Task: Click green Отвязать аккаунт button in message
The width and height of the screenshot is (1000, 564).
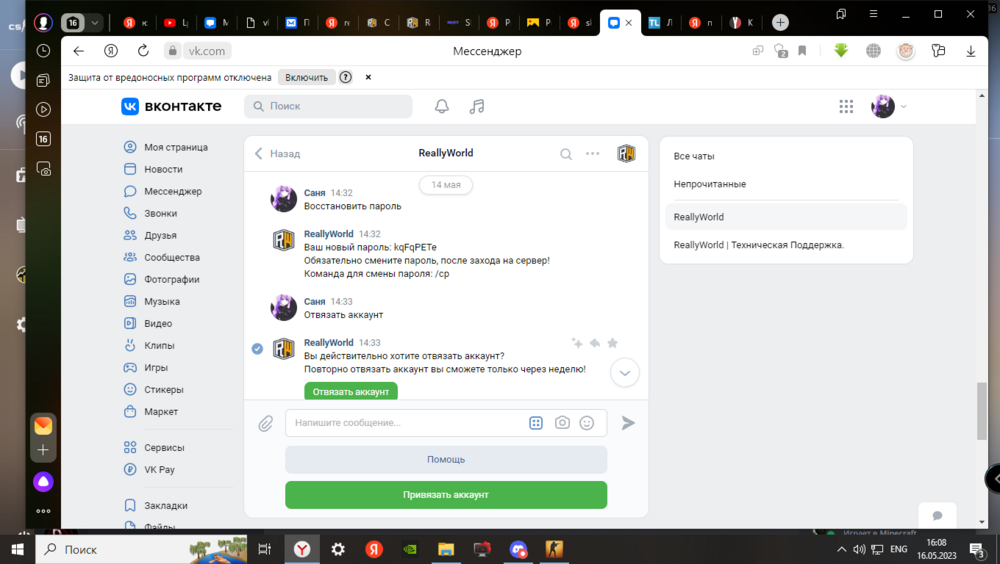Action: (351, 391)
